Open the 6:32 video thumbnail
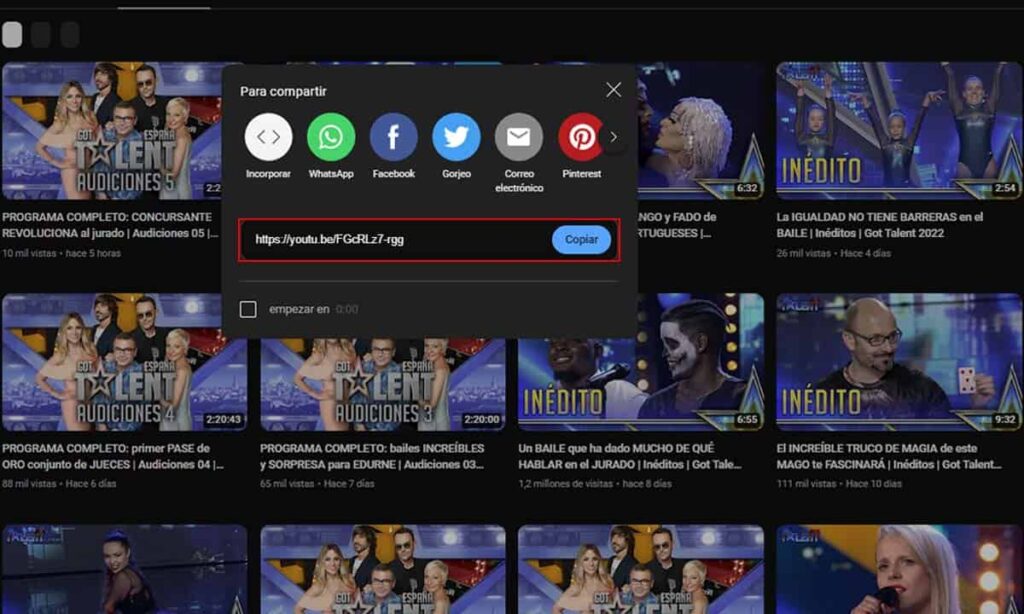The image size is (1024, 614). point(700,131)
